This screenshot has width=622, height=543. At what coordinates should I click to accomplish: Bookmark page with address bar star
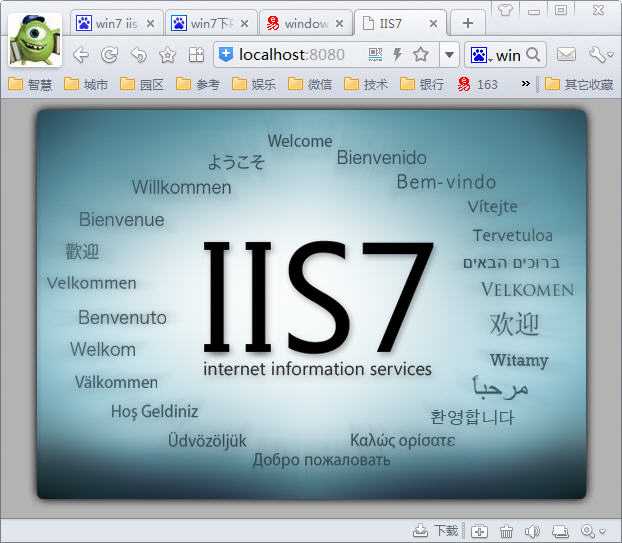coord(420,54)
